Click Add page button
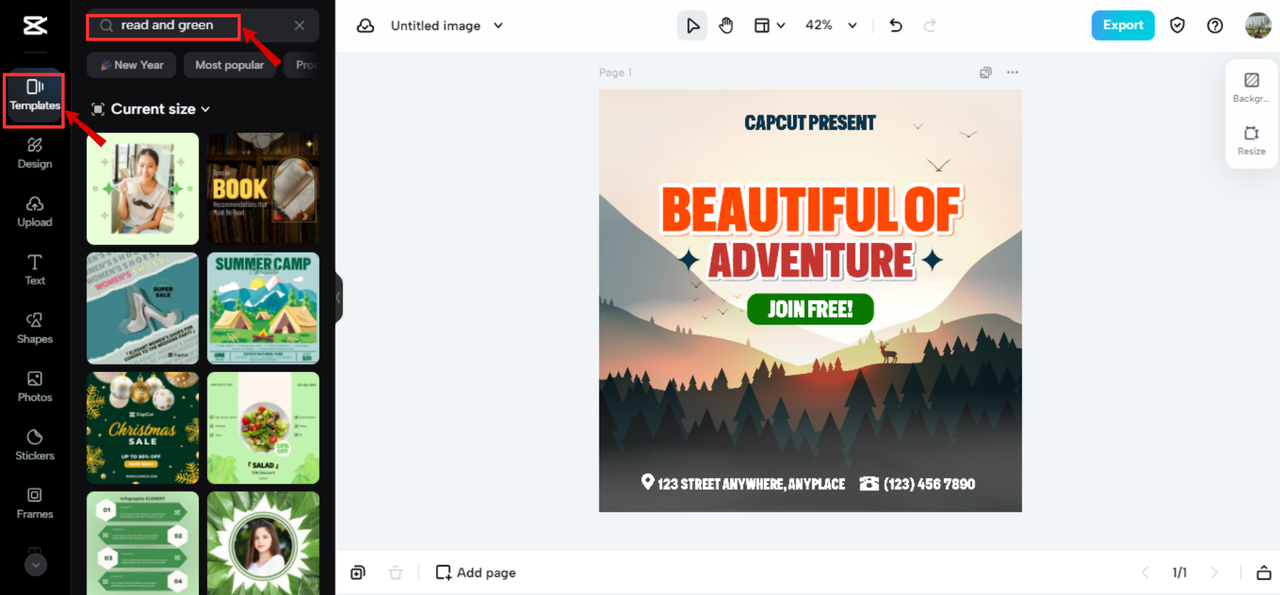The image size is (1280, 595). click(476, 573)
